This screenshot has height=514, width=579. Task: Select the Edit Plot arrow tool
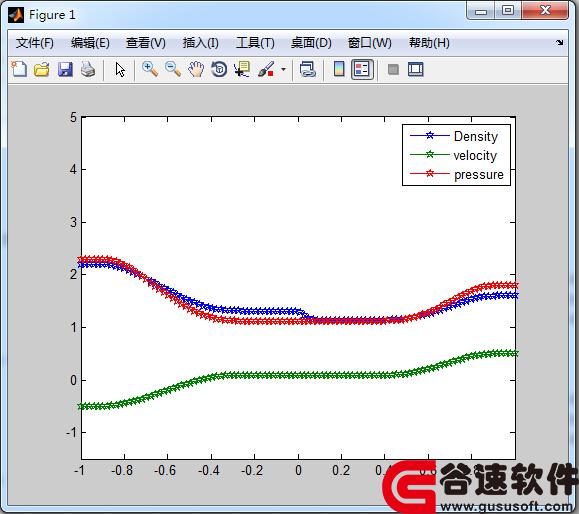pos(120,69)
